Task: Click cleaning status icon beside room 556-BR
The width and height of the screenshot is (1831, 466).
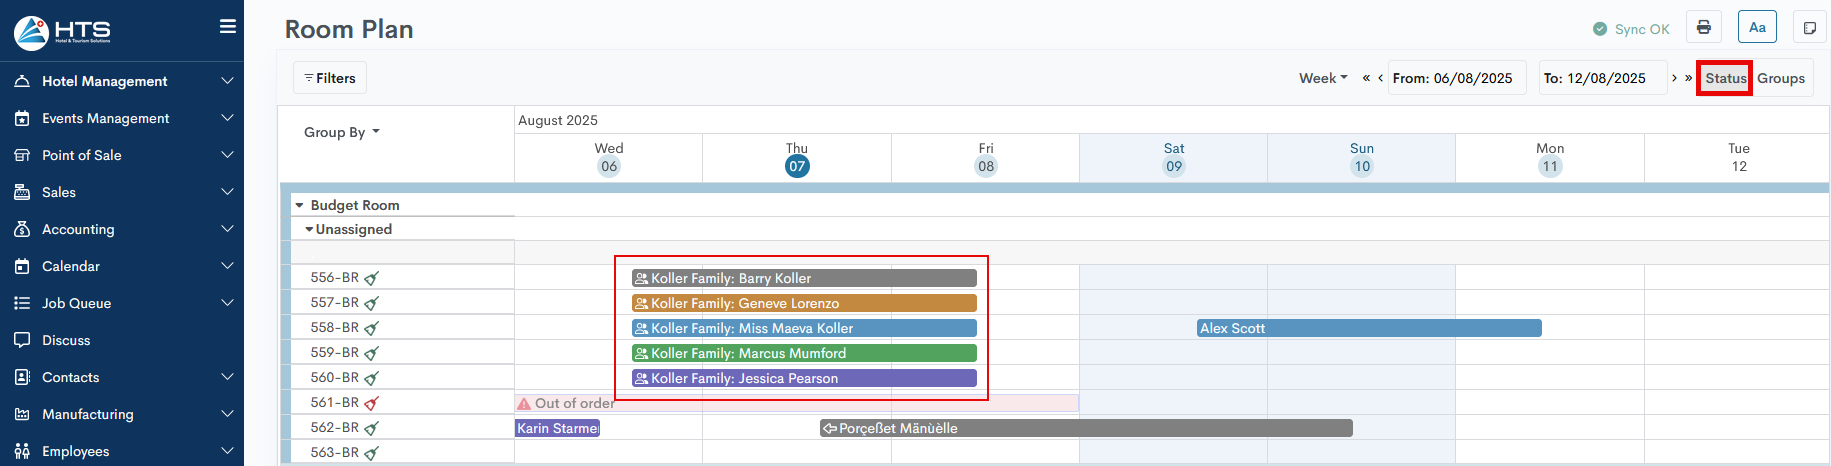Action: (372, 278)
